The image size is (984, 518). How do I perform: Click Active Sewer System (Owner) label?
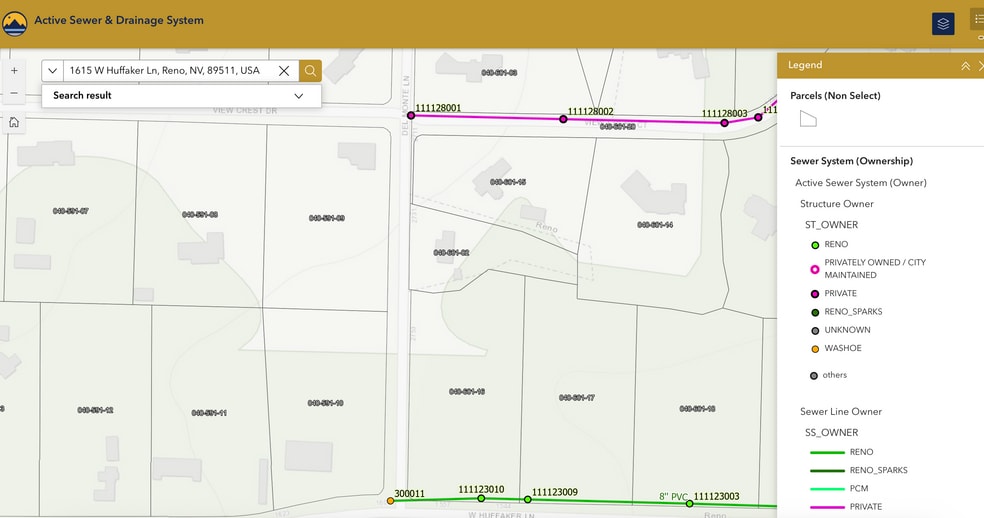[860, 183]
